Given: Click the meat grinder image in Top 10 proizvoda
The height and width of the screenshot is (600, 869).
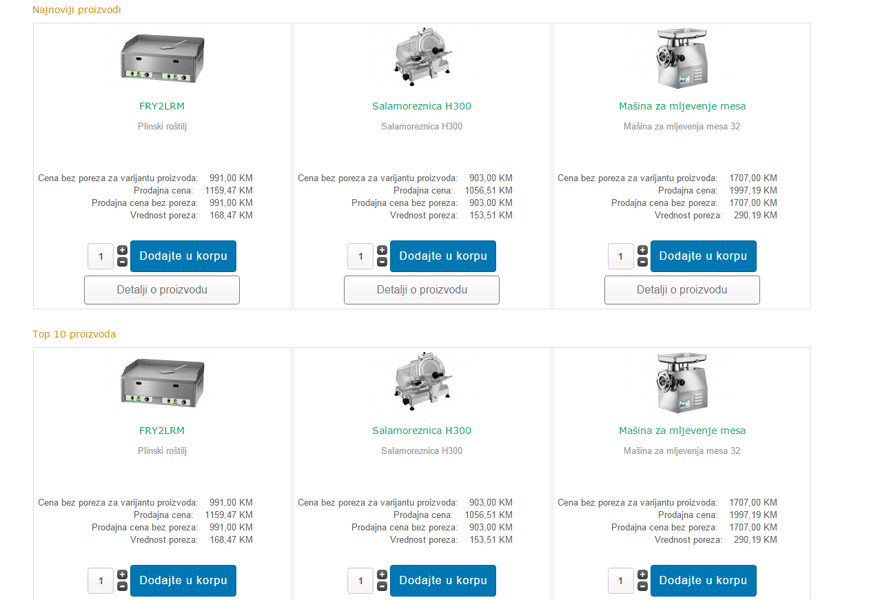Looking at the screenshot, I should [682, 383].
